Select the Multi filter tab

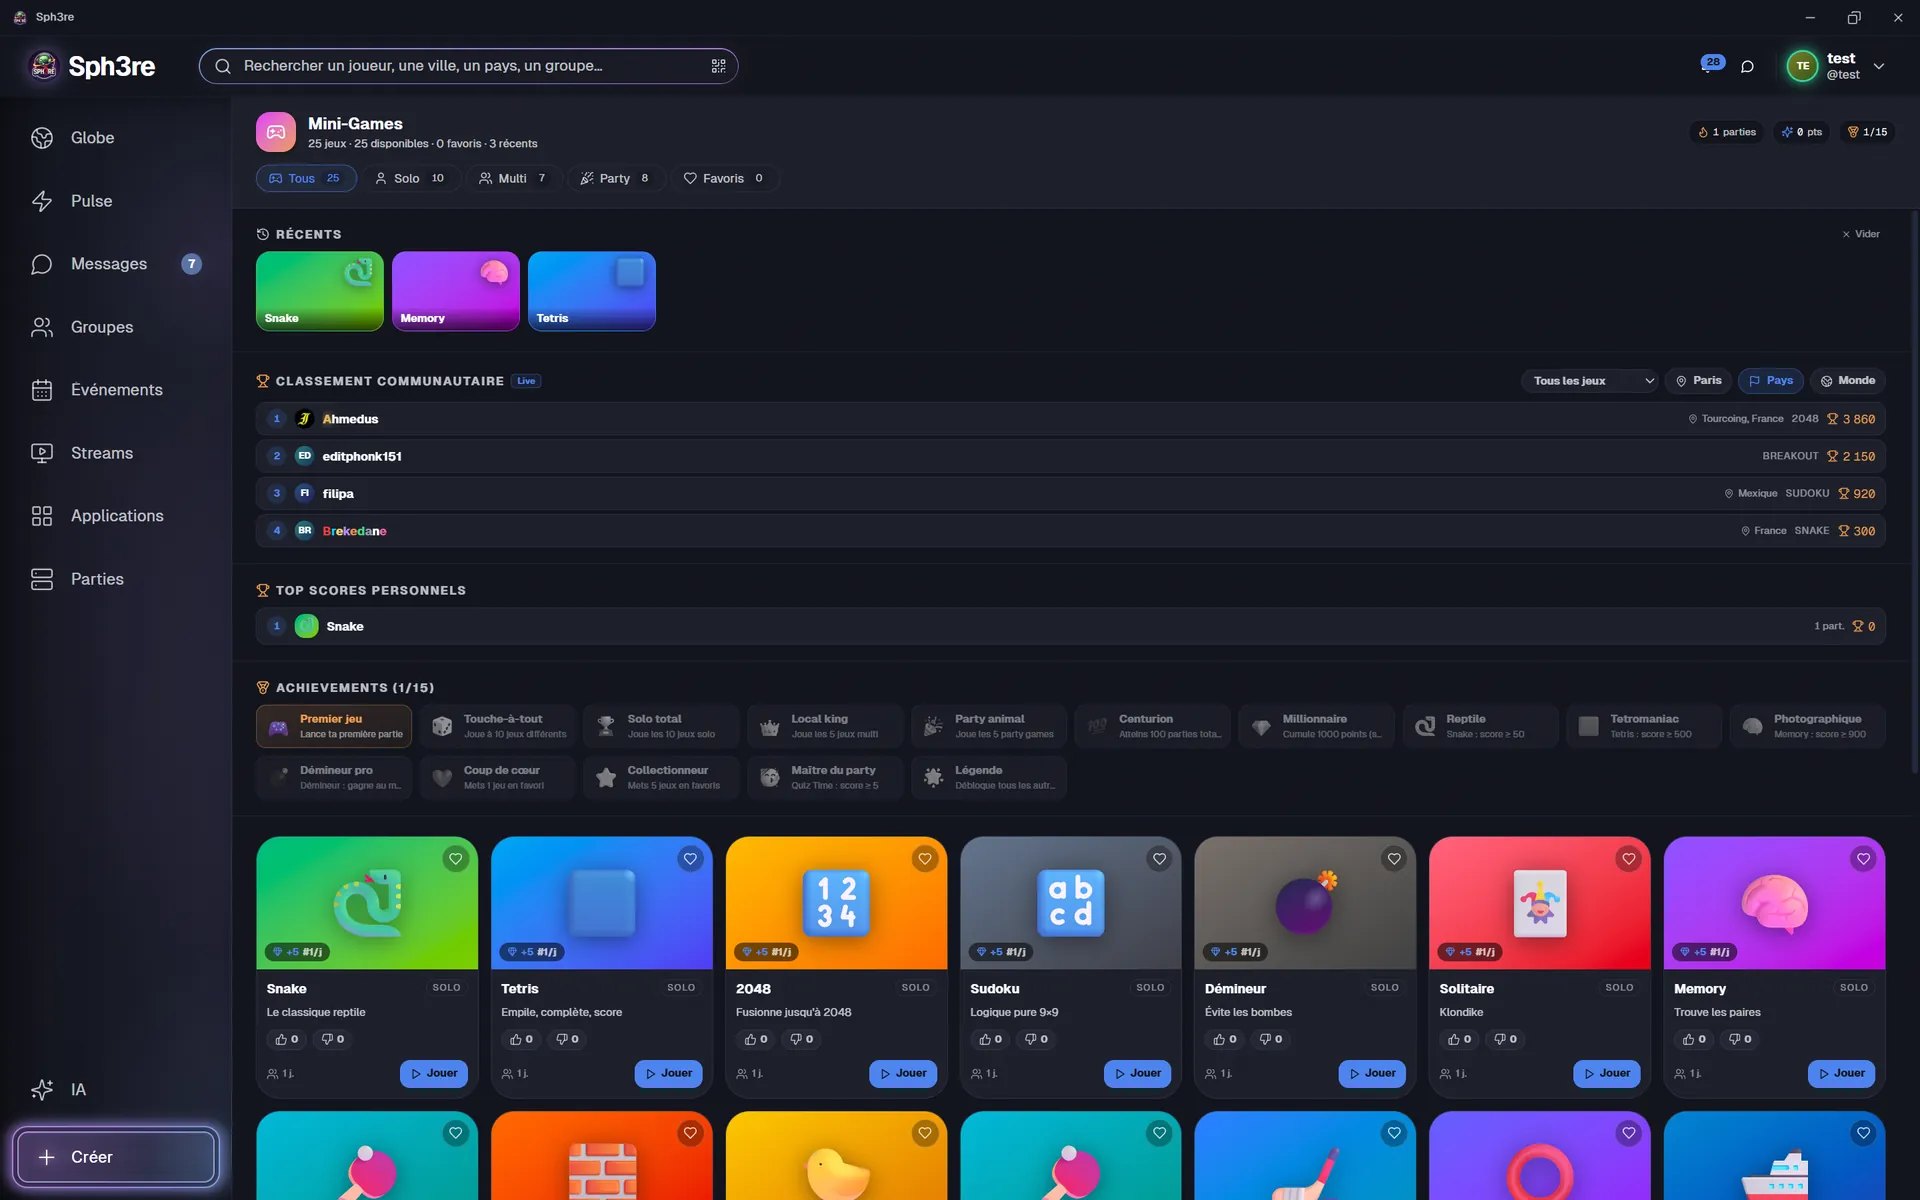tap(512, 178)
